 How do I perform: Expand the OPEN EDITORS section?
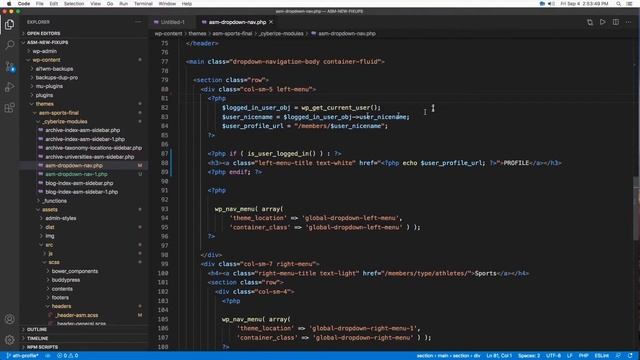pyautogui.click(x=43, y=33)
